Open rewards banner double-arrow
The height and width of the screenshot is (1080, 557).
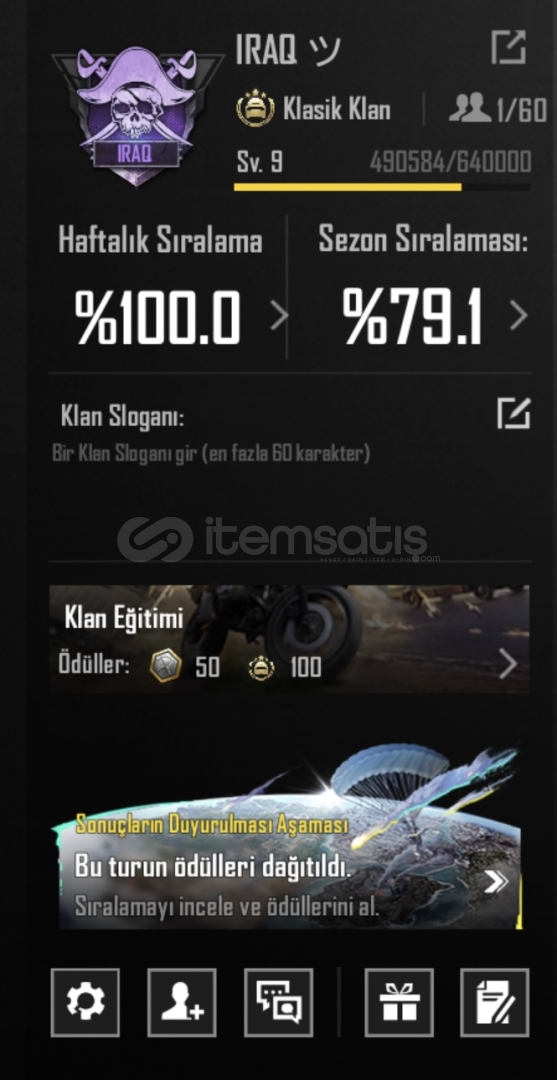496,882
